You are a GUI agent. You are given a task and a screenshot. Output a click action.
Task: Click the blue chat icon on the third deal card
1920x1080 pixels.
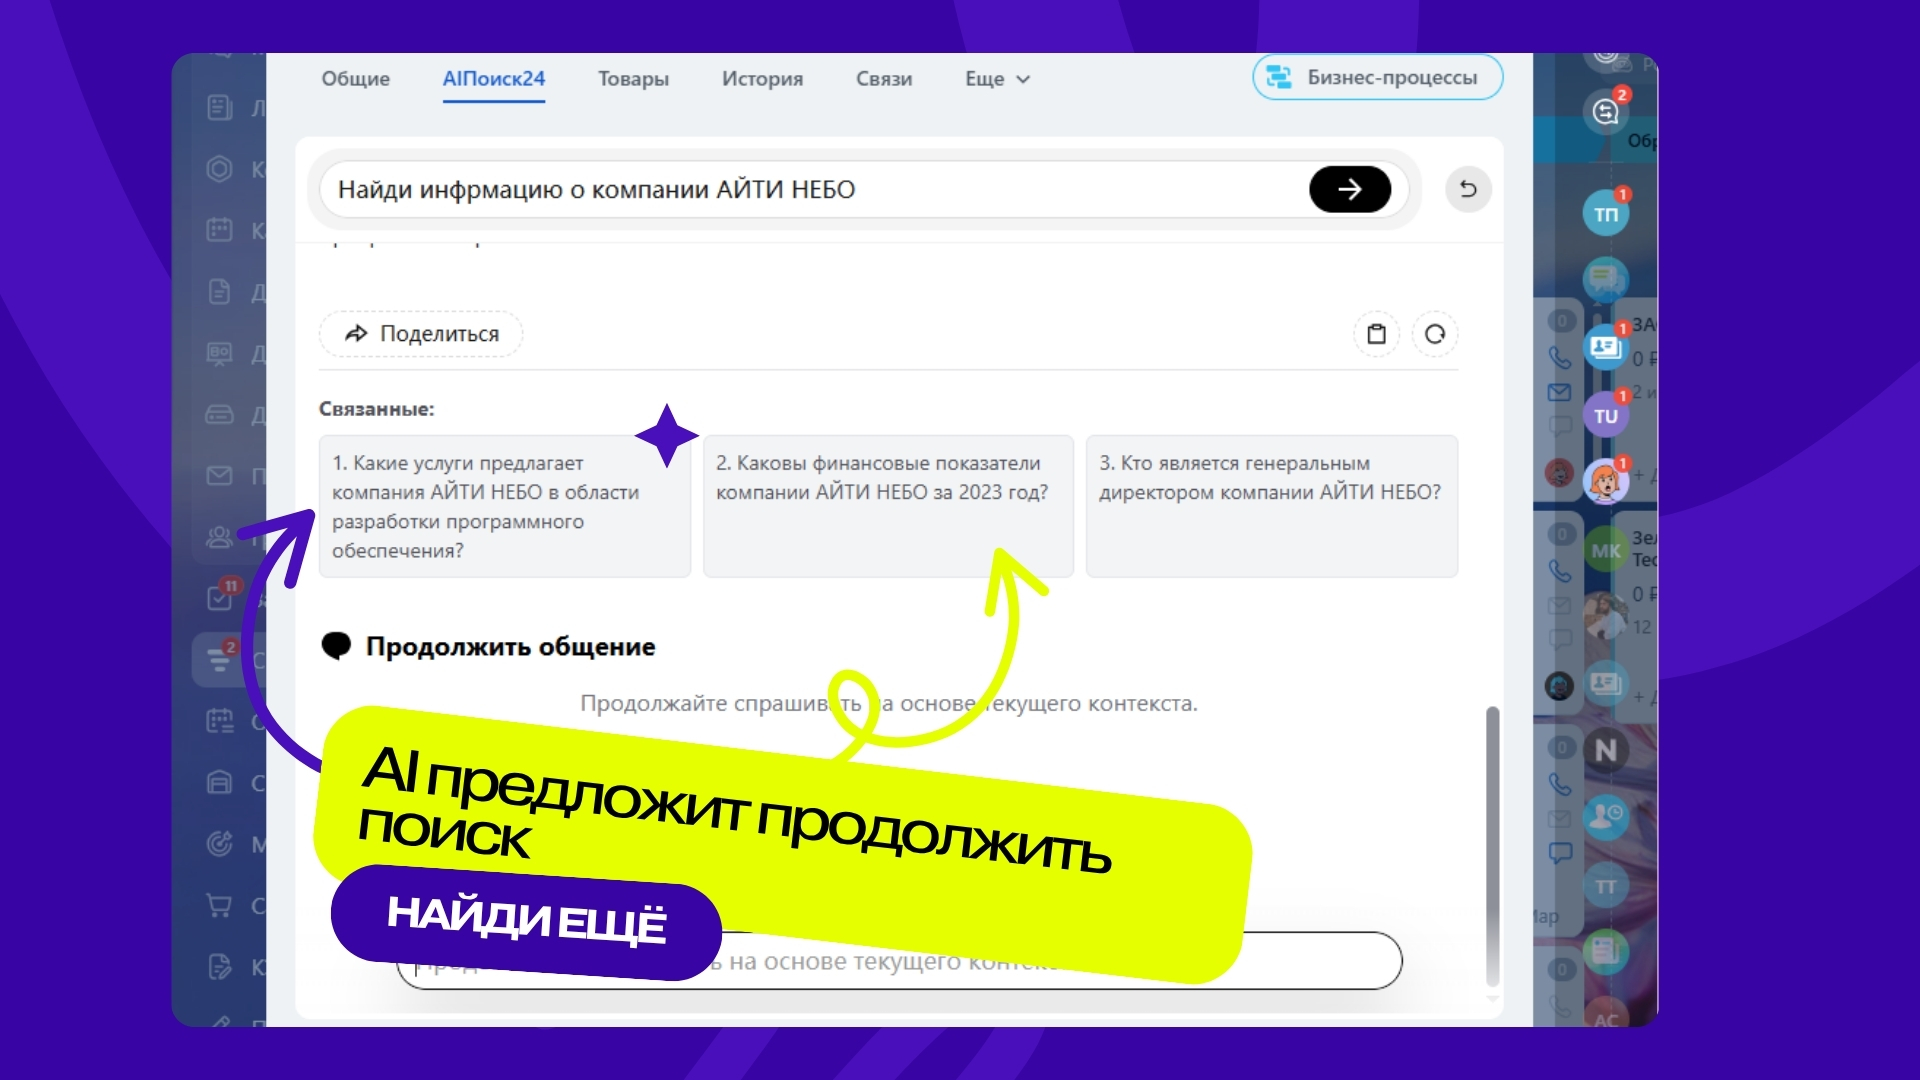tap(1560, 853)
